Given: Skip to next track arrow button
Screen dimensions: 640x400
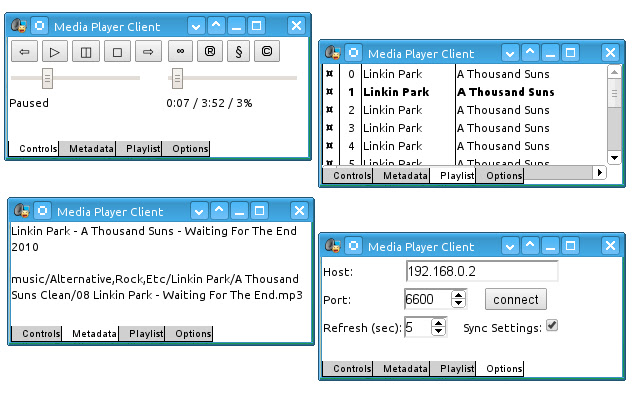Looking at the screenshot, I should click(x=146, y=51).
